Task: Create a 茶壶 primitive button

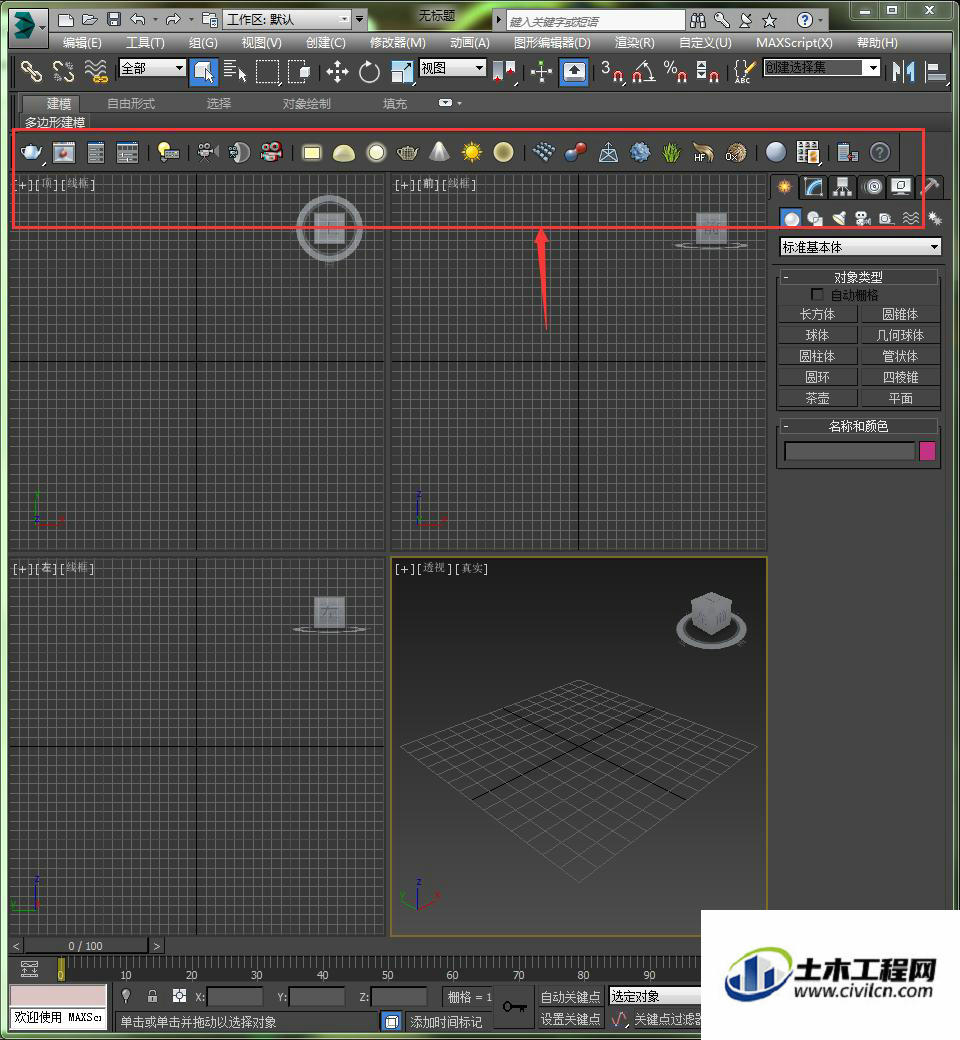Action: (x=817, y=398)
